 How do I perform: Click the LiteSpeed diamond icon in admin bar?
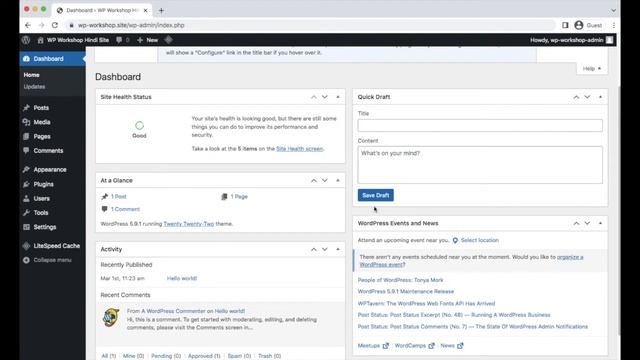pyautogui.click(x=168, y=40)
